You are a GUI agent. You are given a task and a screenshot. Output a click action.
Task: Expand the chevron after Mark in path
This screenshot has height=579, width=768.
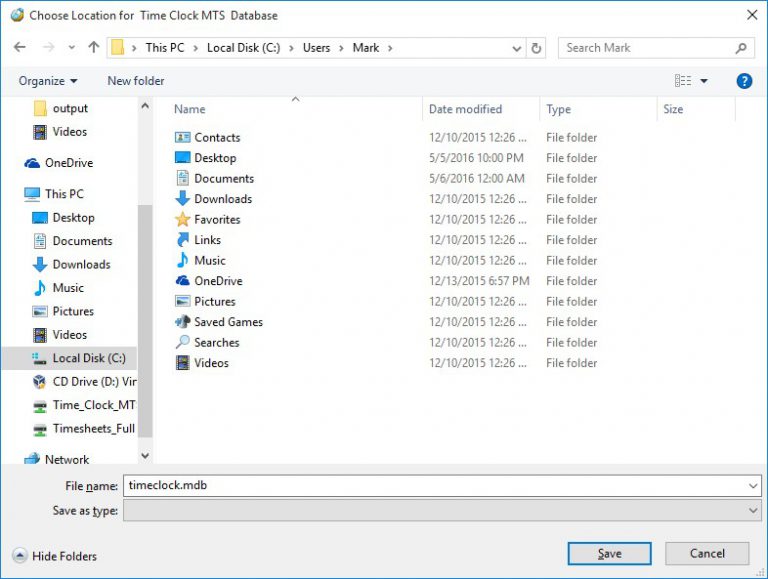click(390, 48)
